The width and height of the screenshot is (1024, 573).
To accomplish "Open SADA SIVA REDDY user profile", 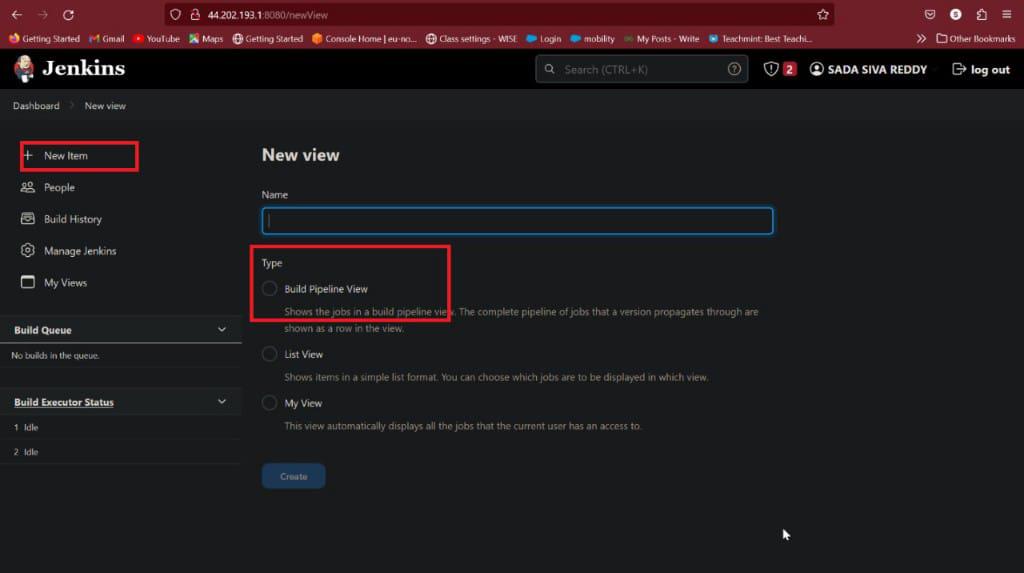I will click(x=868, y=69).
